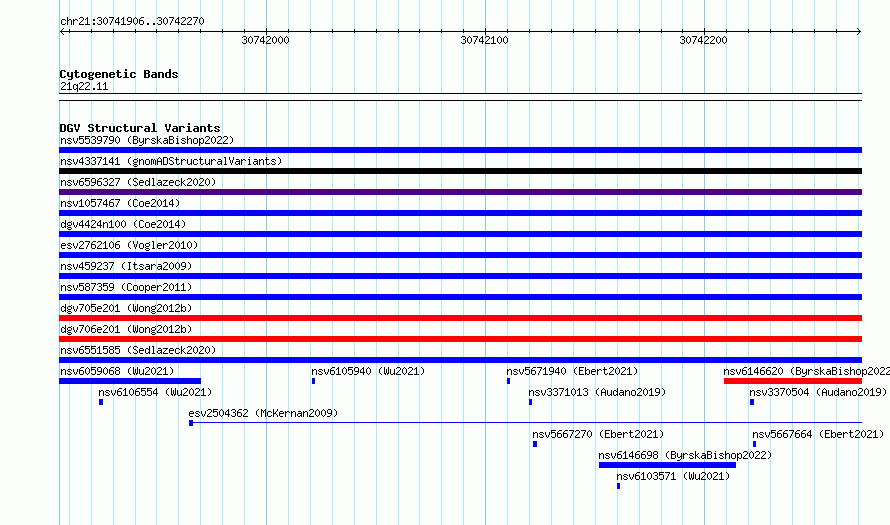Select the small marker under nsv3370504
This screenshot has height=525, width=890.
(x=752, y=402)
